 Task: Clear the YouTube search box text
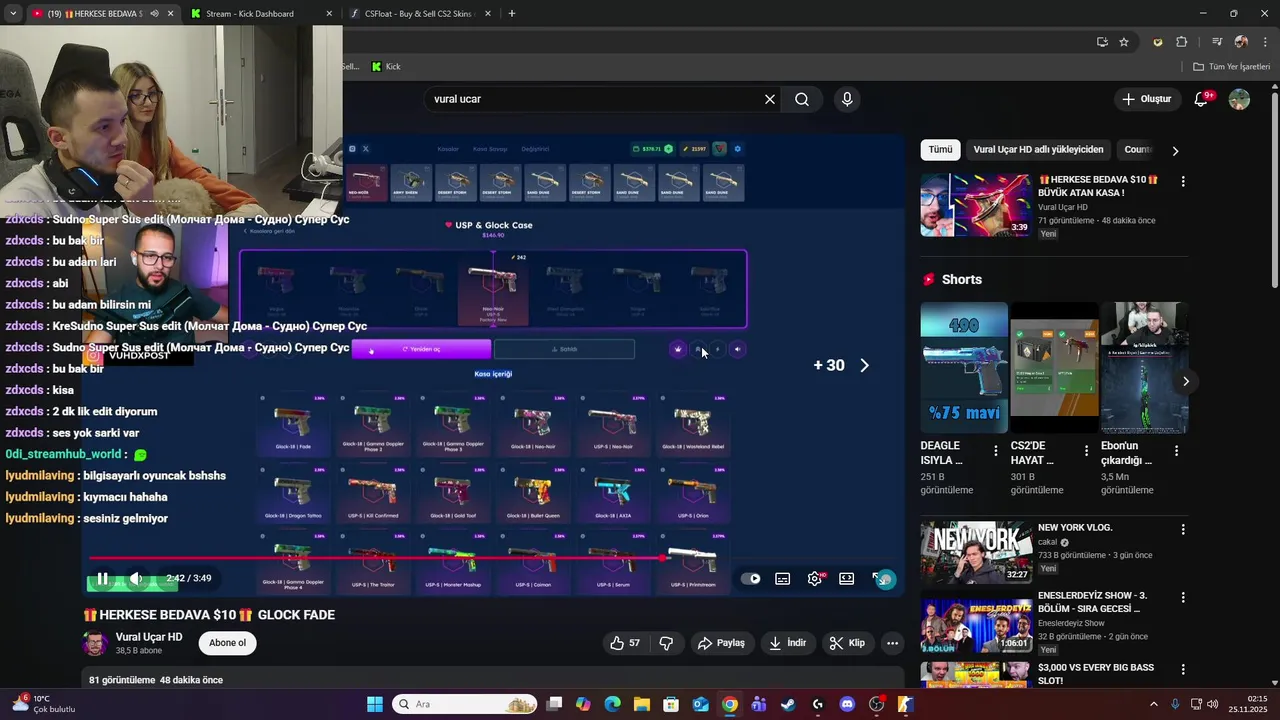770,99
